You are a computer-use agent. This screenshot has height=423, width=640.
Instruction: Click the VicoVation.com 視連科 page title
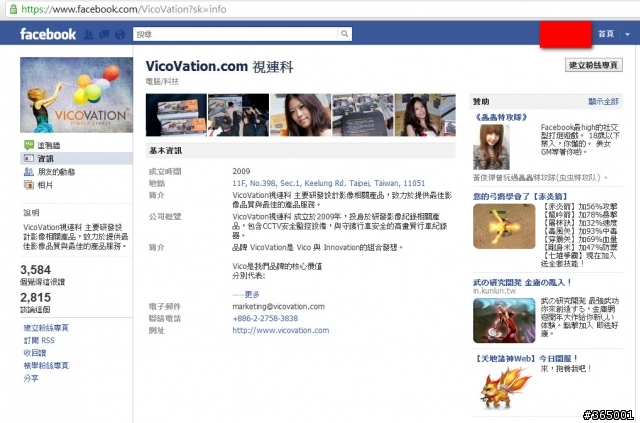click(220, 67)
